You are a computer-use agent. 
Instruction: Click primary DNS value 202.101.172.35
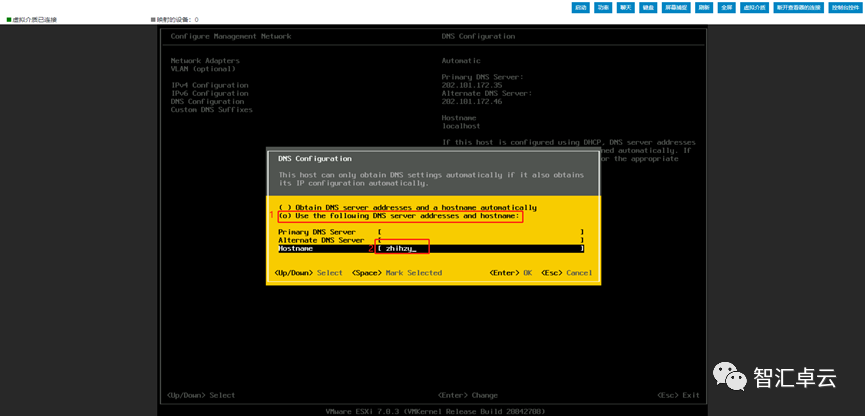(472, 86)
